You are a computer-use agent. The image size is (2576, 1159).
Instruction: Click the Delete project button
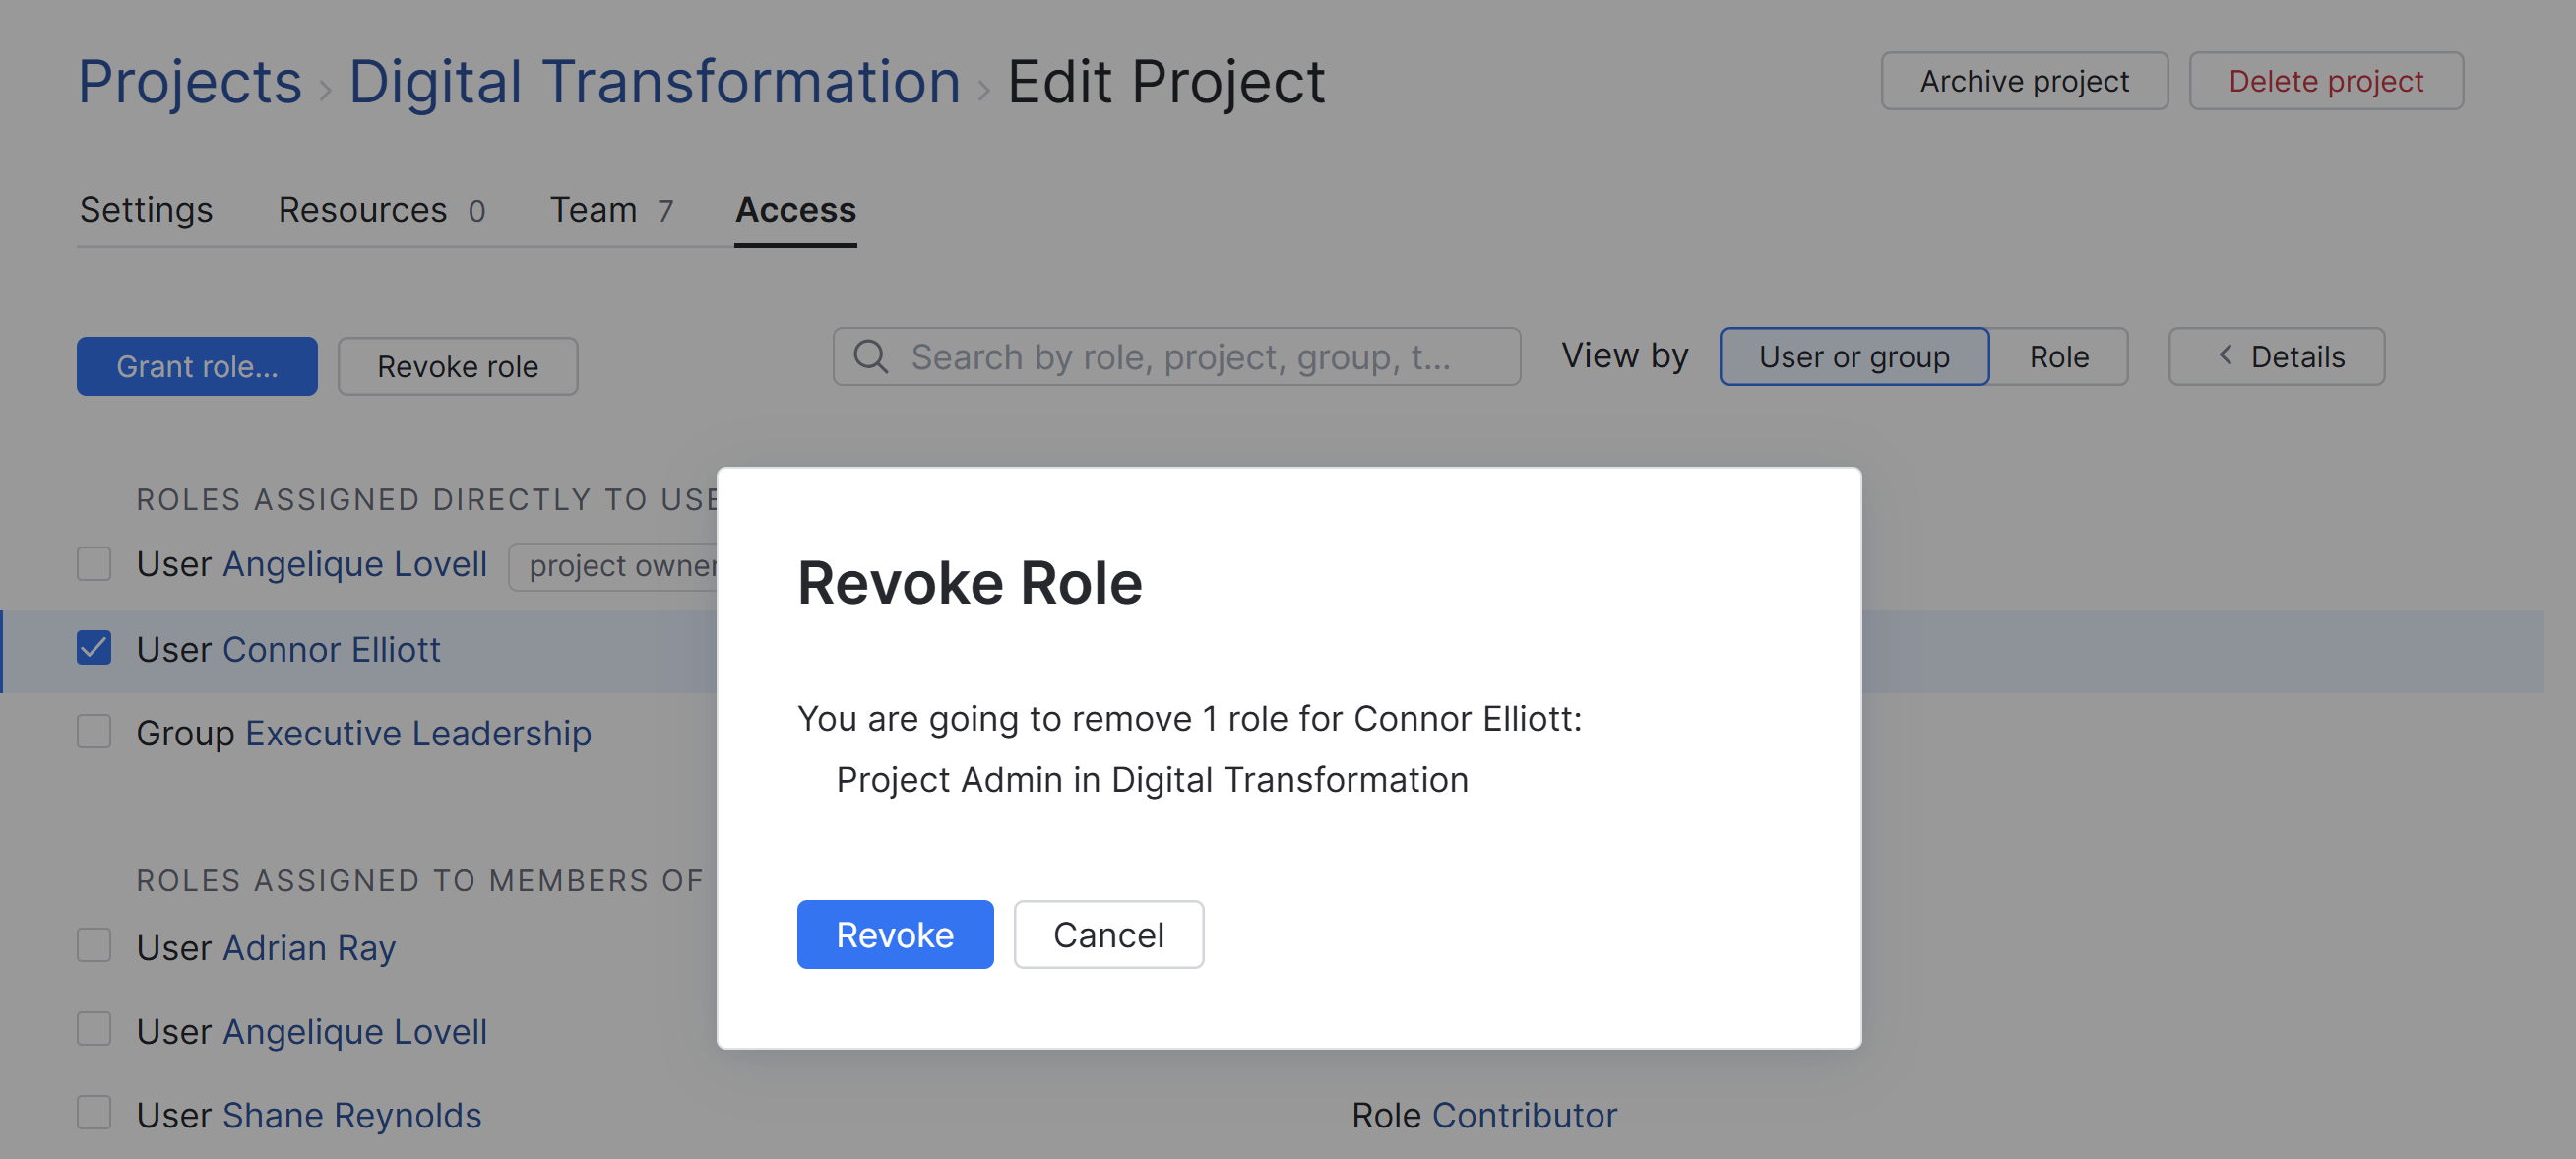(x=2325, y=81)
